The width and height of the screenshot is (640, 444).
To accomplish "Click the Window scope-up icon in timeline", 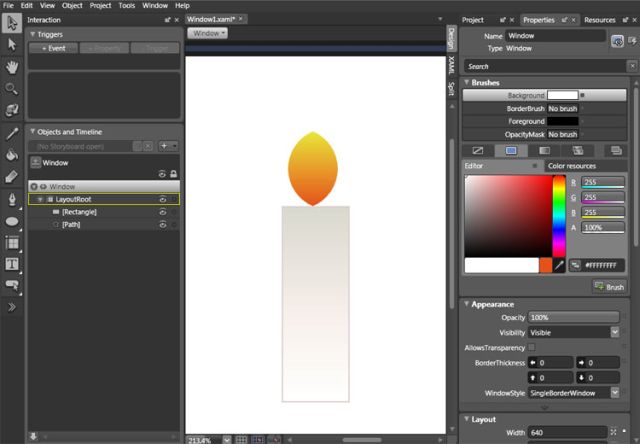I will 36,162.
